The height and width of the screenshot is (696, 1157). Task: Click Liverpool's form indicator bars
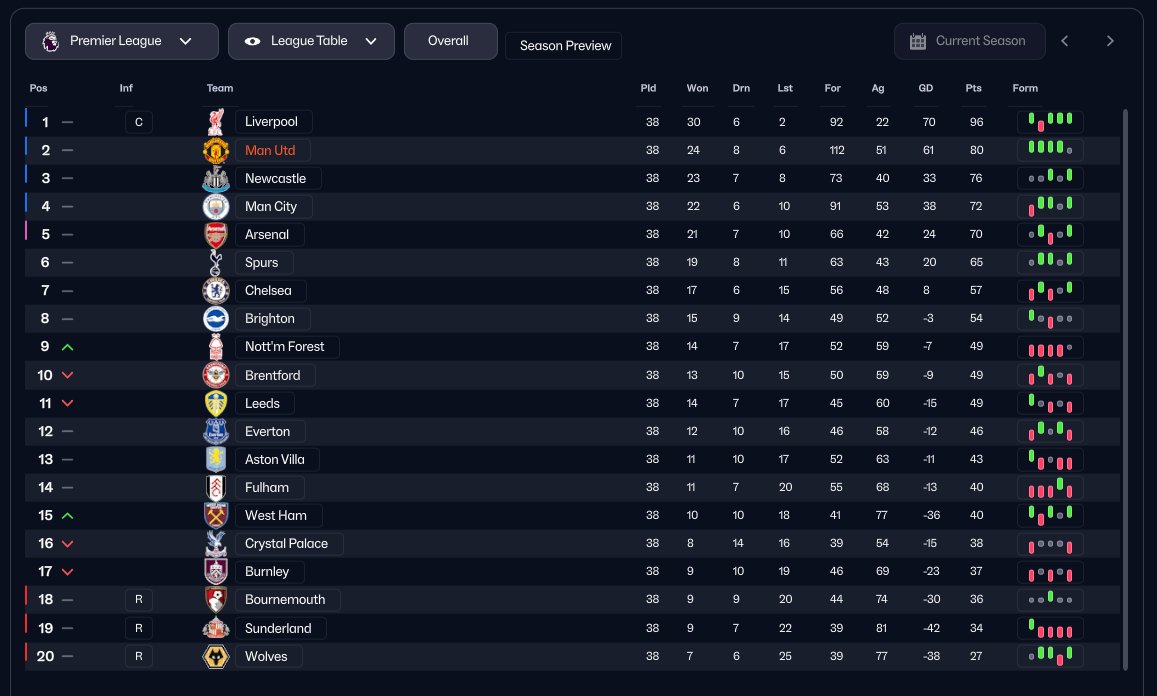tap(1050, 122)
